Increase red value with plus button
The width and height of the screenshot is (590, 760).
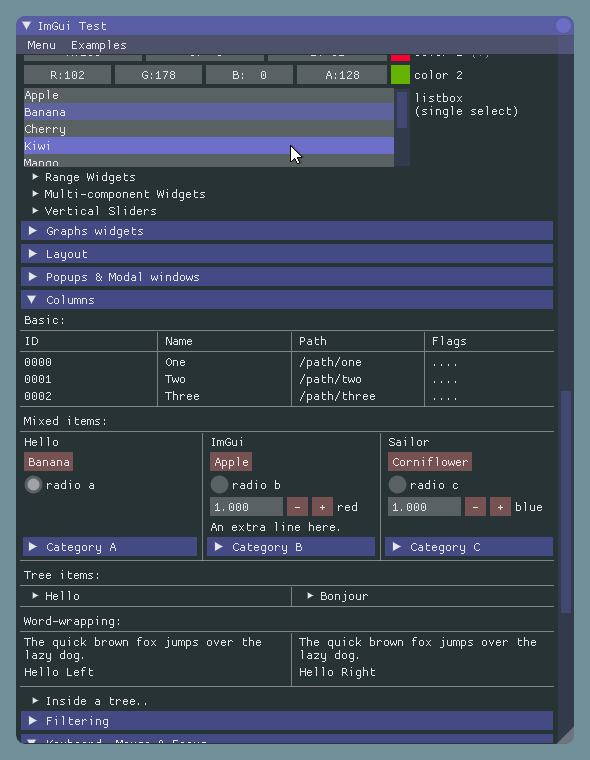322,507
